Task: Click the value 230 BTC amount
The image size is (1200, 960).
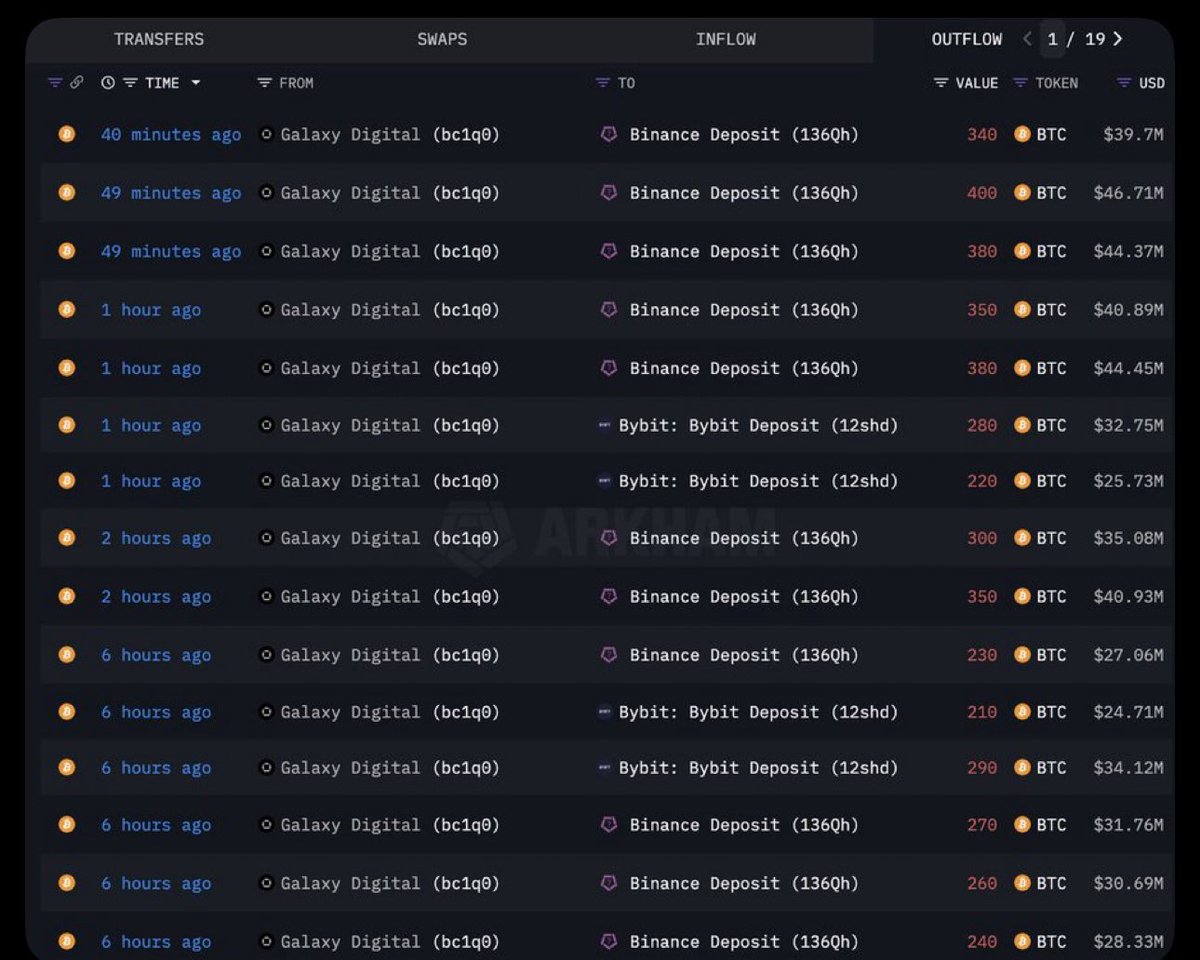Action: coord(982,655)
